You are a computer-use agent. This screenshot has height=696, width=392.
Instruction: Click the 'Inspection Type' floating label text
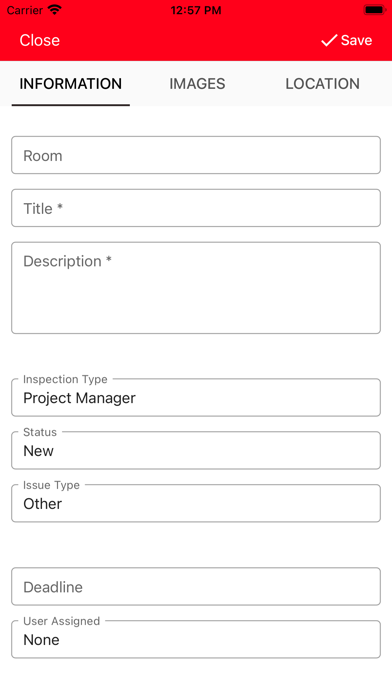65,379
